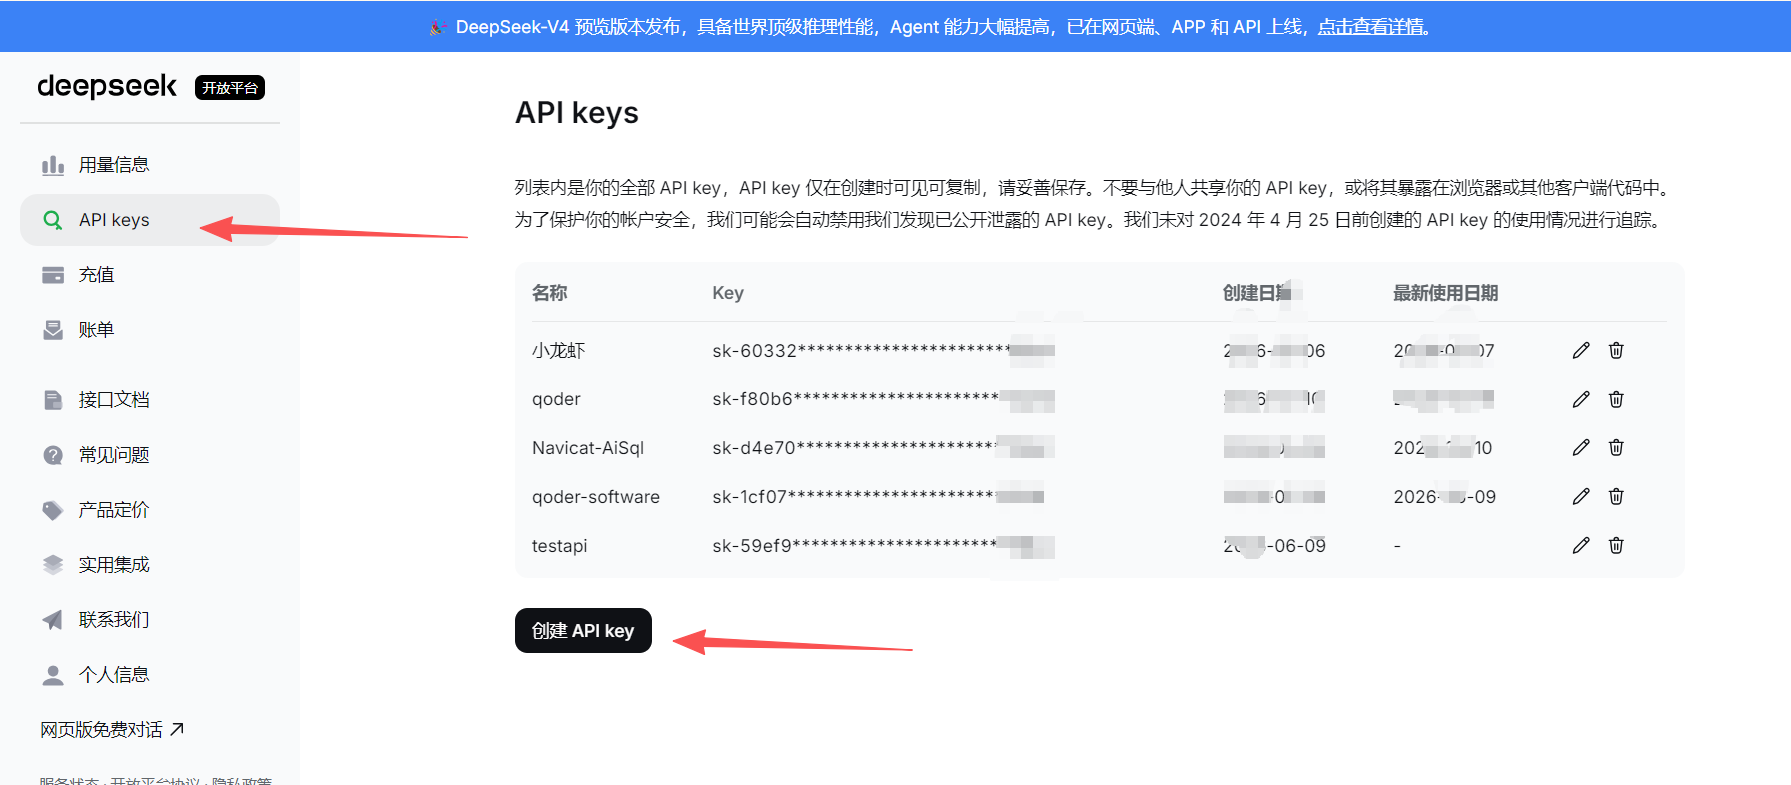Click the 用量信息 bar chart icon
This screenshot has width=1791, height=785.
click(x=53, y=165)
